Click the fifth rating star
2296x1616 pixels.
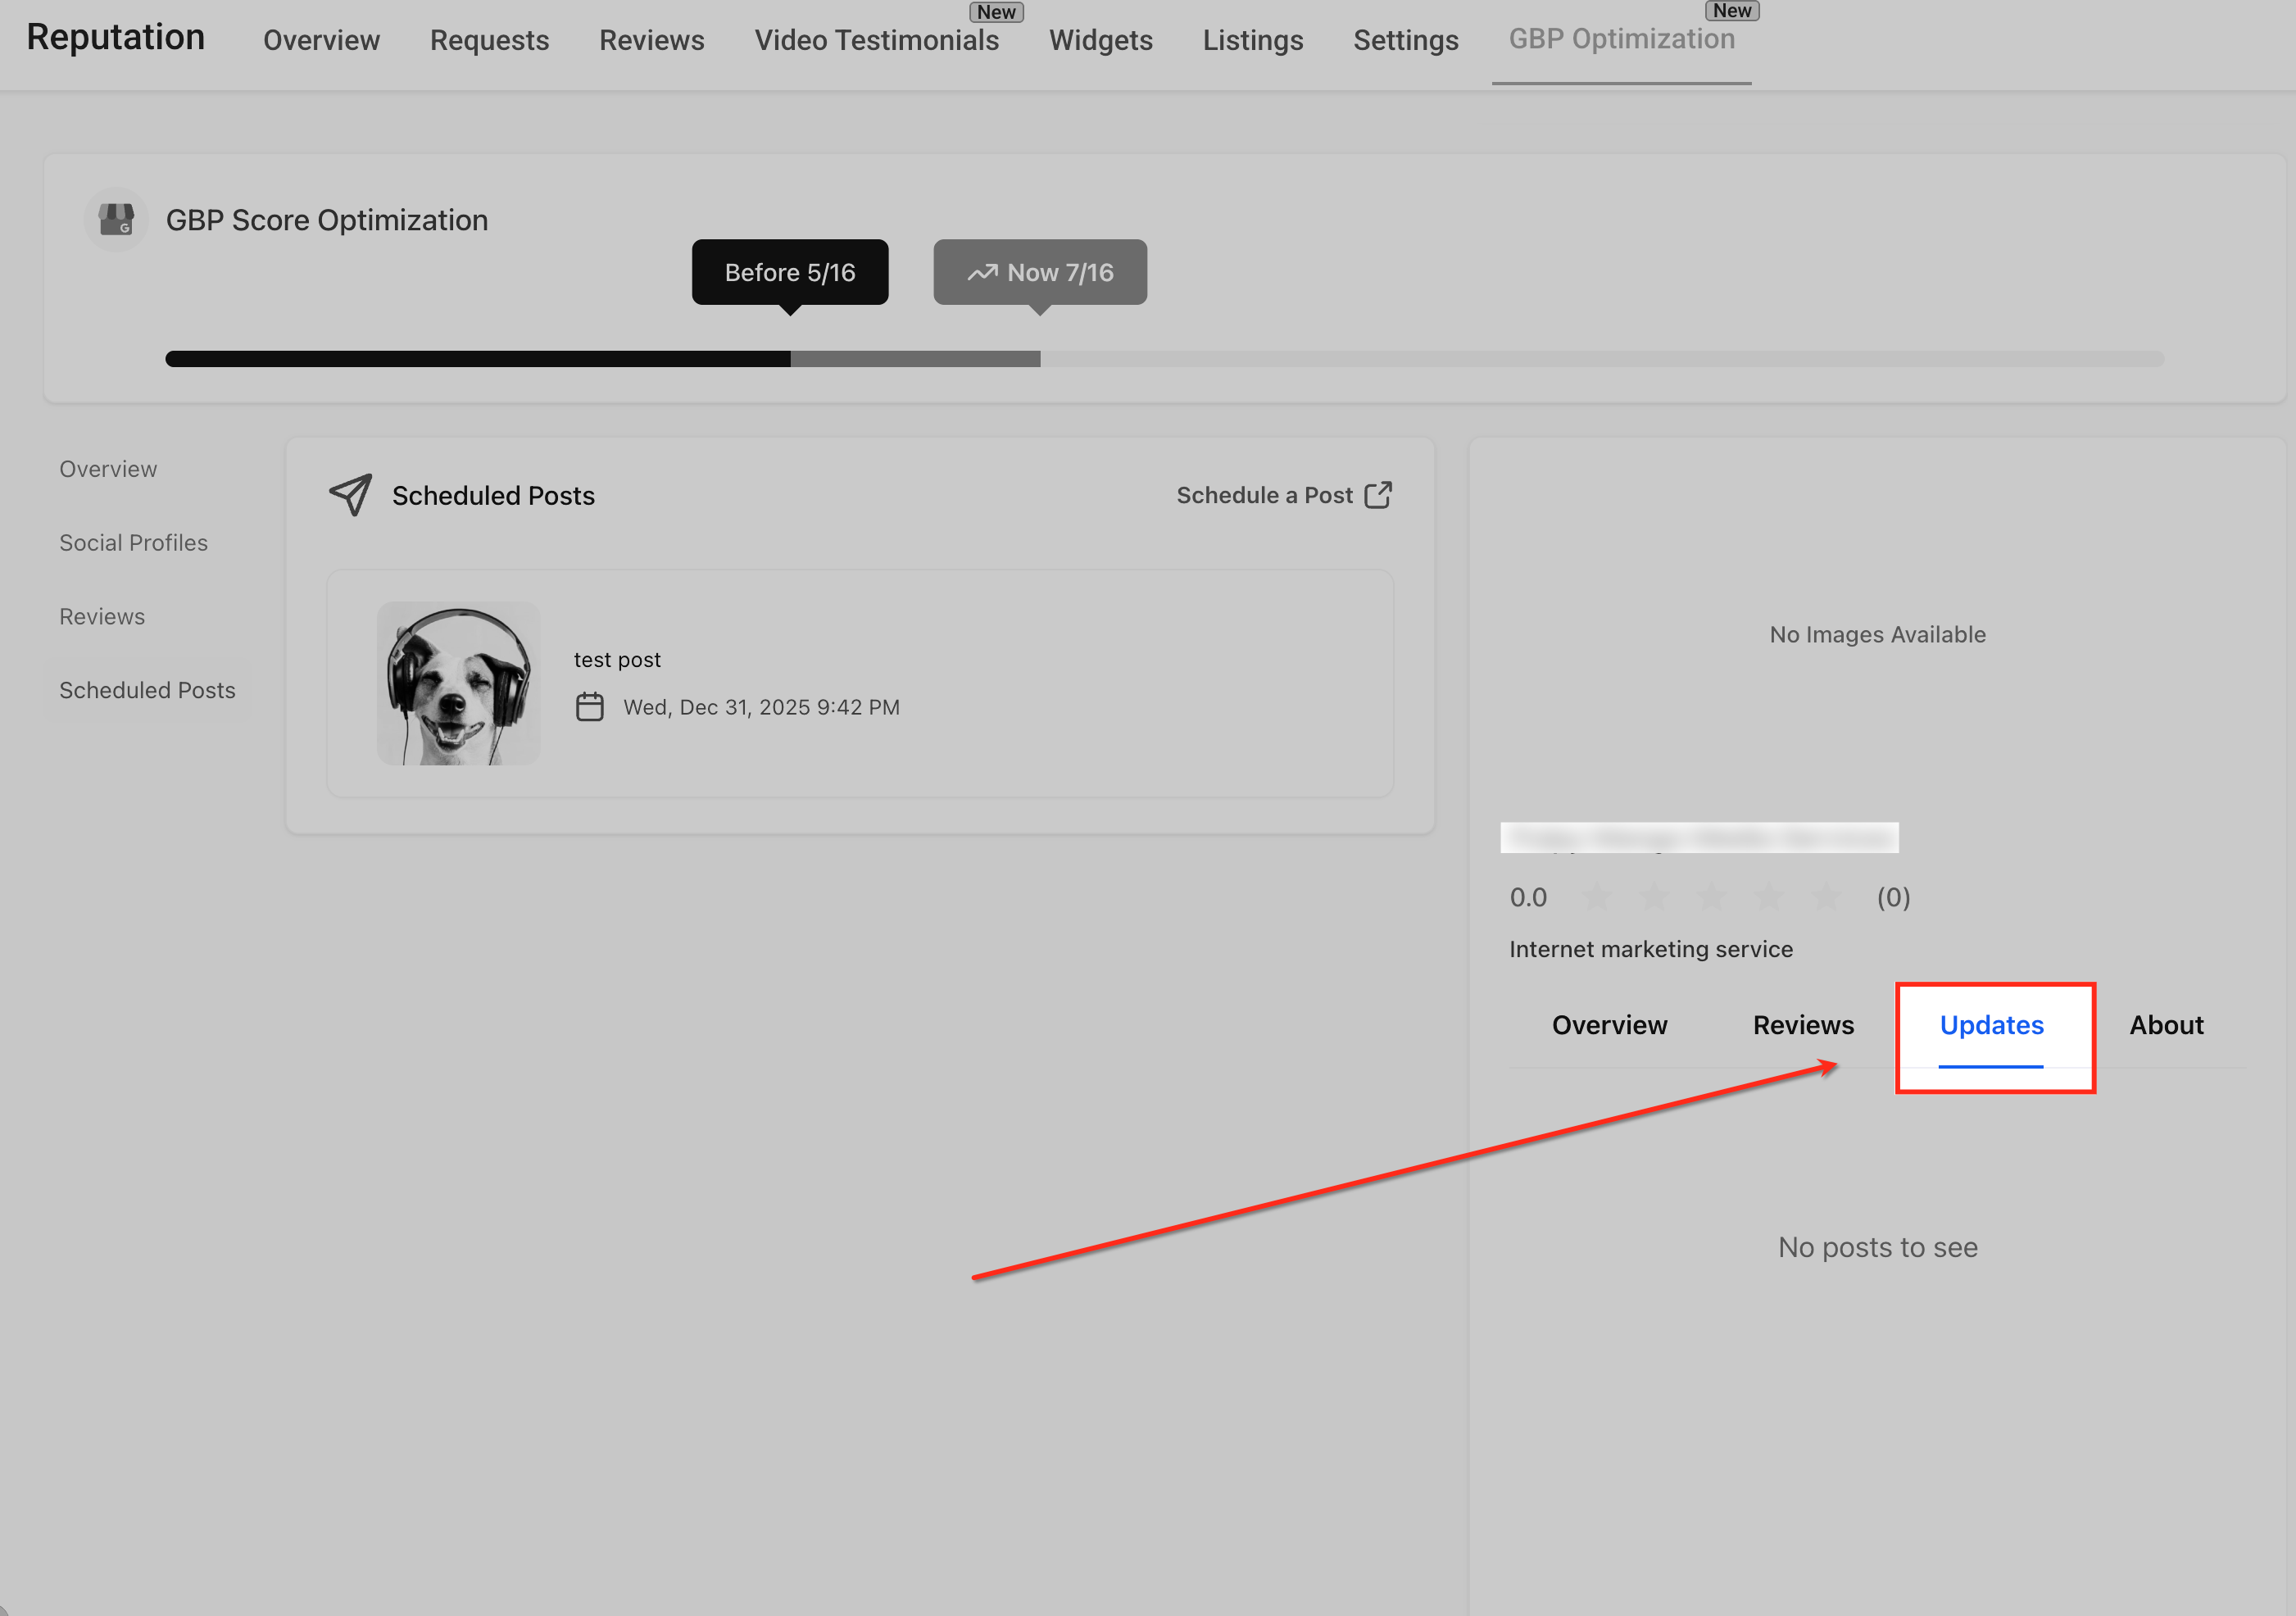click(1827, 897)
